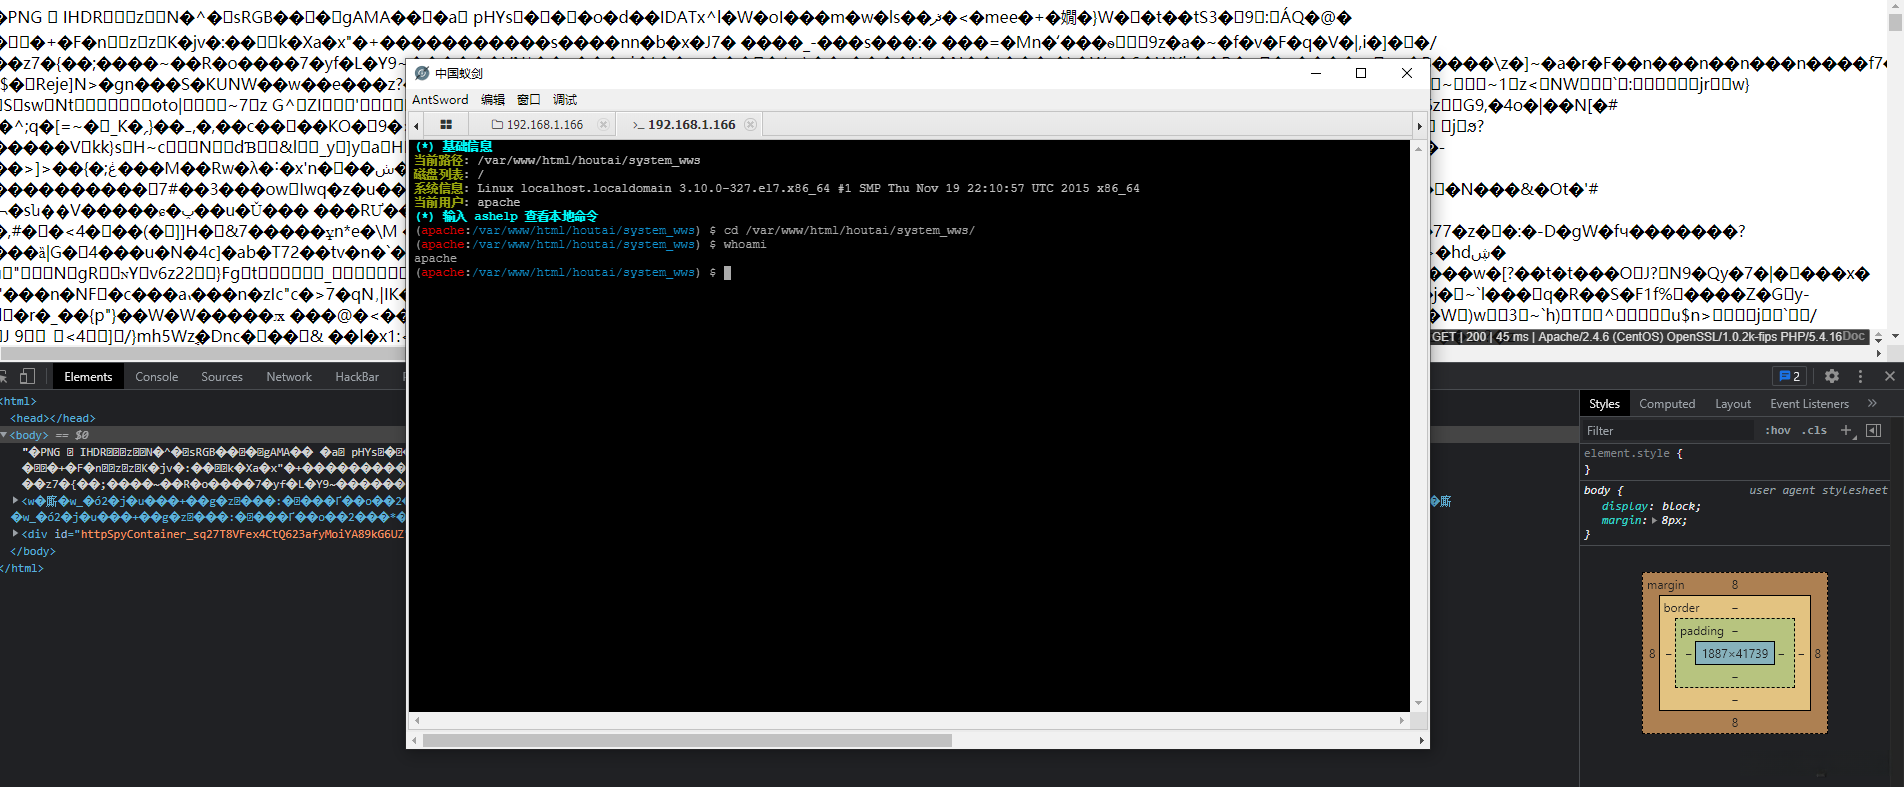The image size is (1904, 787).
Task: Close the DevTools panel
Action: click(x=1890, y=376)
